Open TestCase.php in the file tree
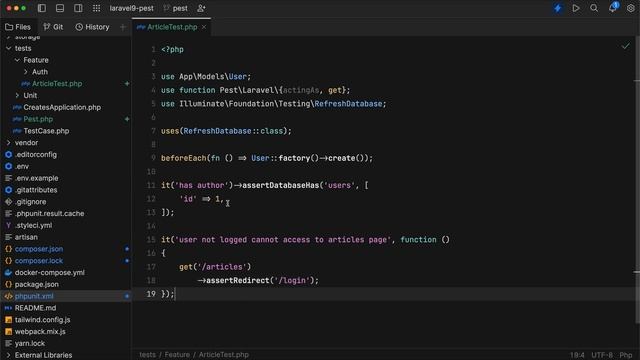This screenshot has width=640, height=360. pyautogui.click(x=46, y=131)
